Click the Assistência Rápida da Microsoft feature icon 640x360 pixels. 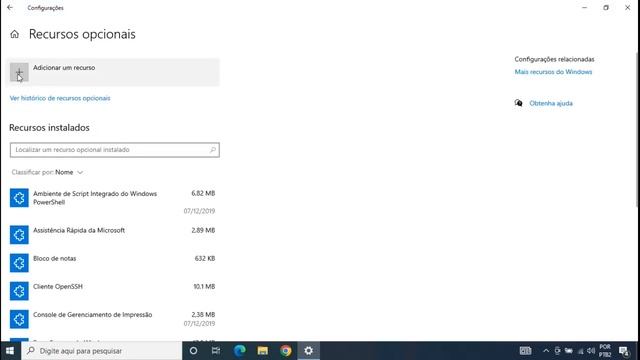(19, 235)
